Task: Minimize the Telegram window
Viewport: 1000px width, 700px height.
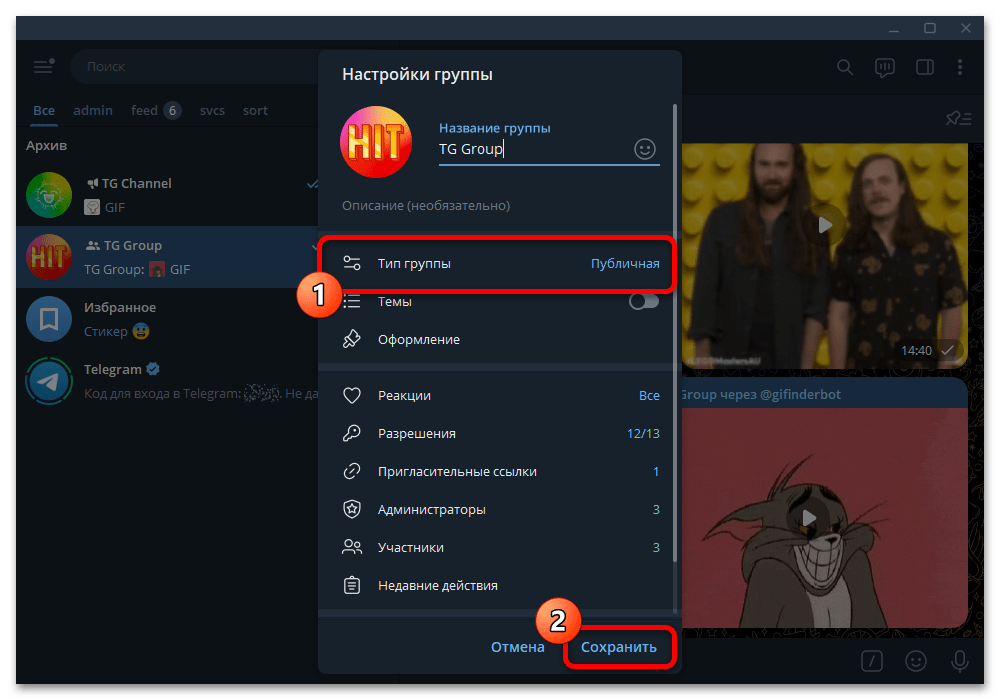Action: point(893,29)
